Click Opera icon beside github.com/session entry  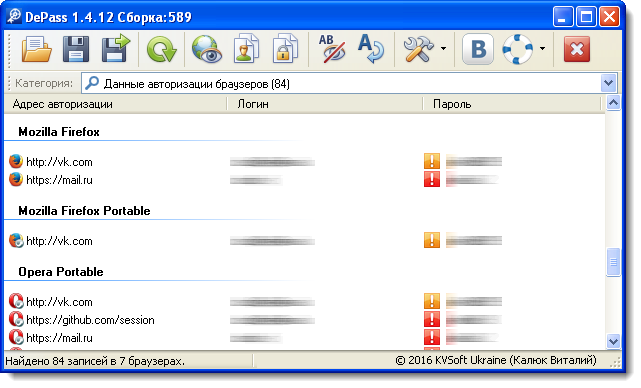(x=16, y=319)
